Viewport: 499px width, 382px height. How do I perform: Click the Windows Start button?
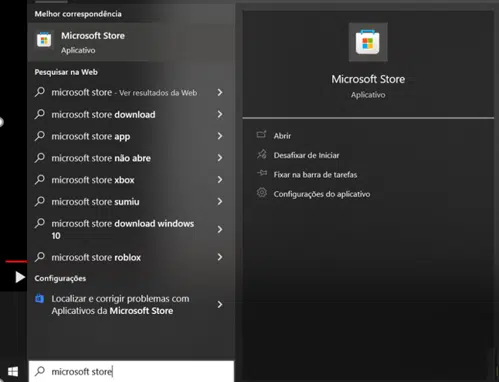[13, 371]
